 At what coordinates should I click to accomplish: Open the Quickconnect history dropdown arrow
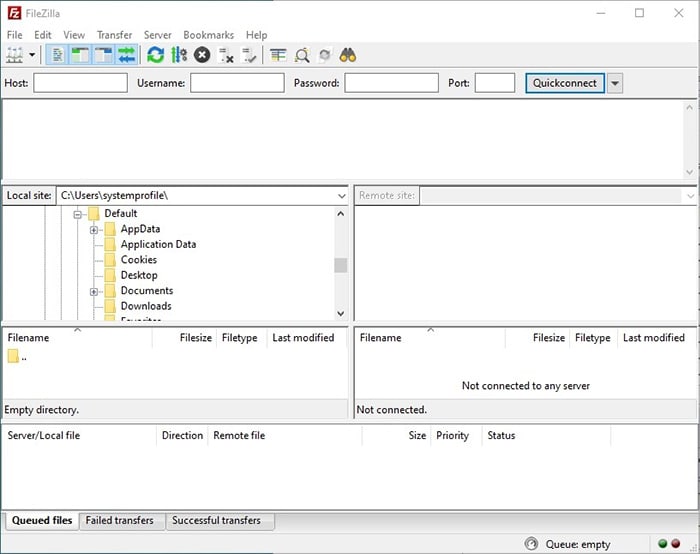point(615,83)
